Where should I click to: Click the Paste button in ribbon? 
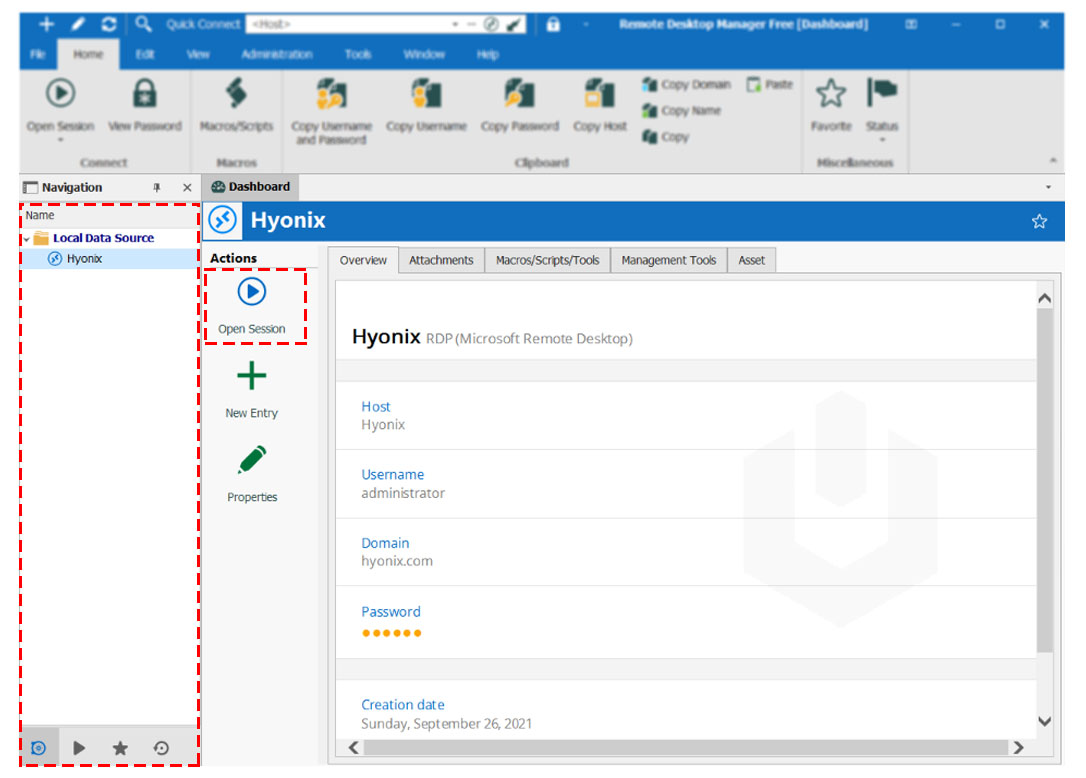769,85
